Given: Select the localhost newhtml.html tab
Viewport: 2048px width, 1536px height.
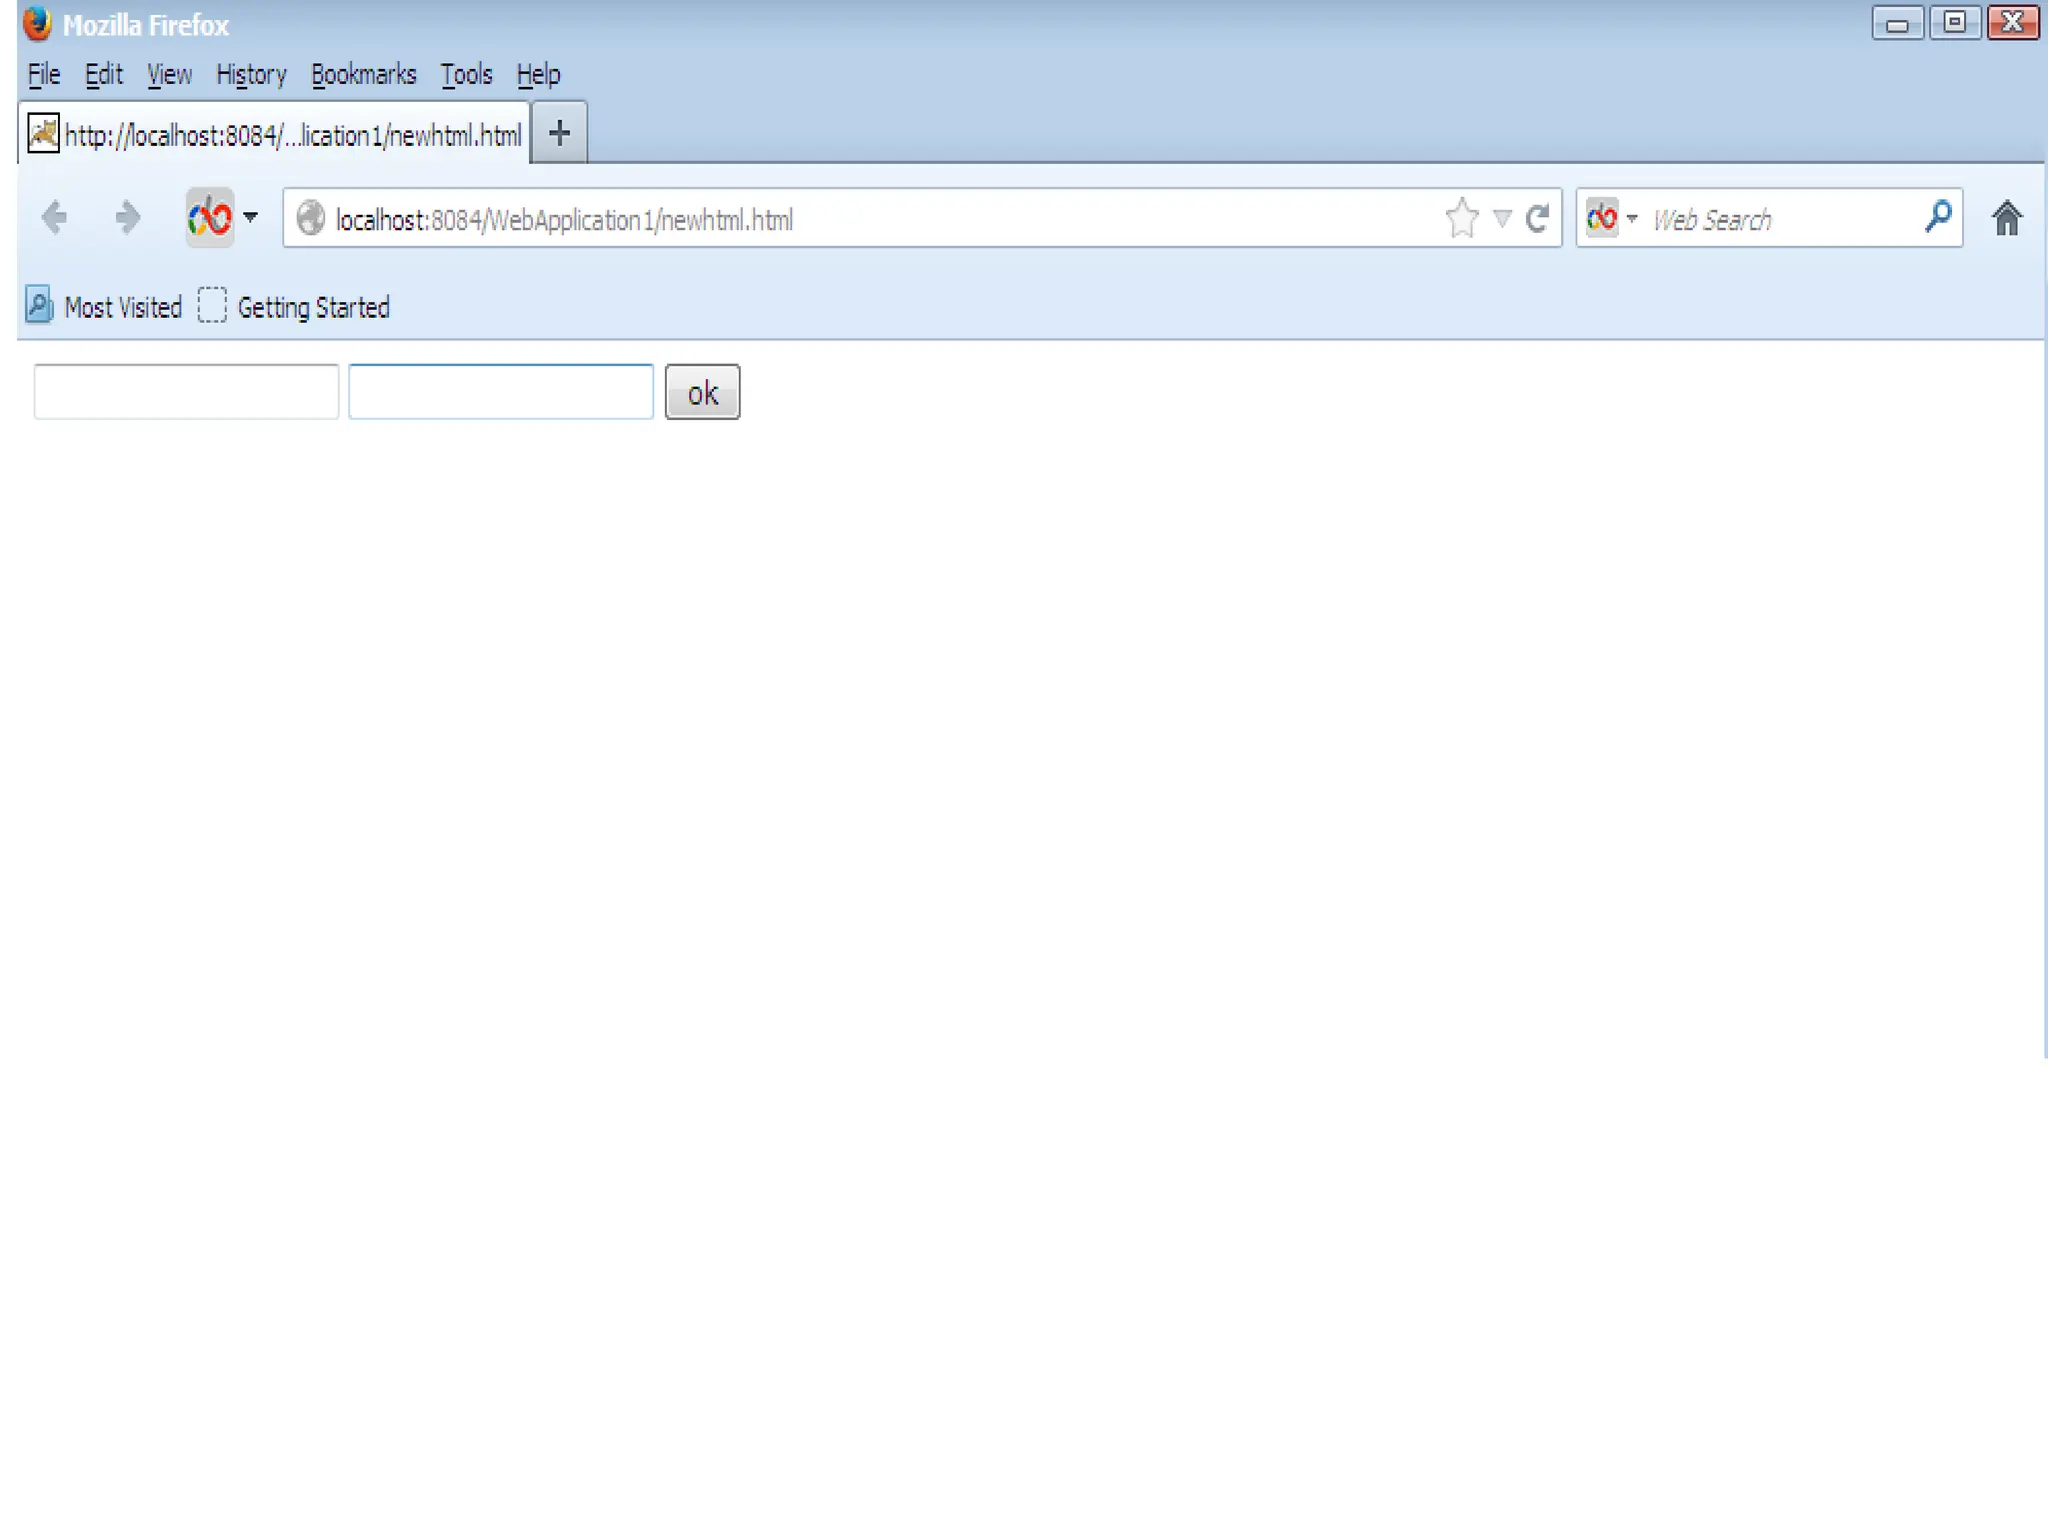Looking at the screenshot, I should pos(275,135).
